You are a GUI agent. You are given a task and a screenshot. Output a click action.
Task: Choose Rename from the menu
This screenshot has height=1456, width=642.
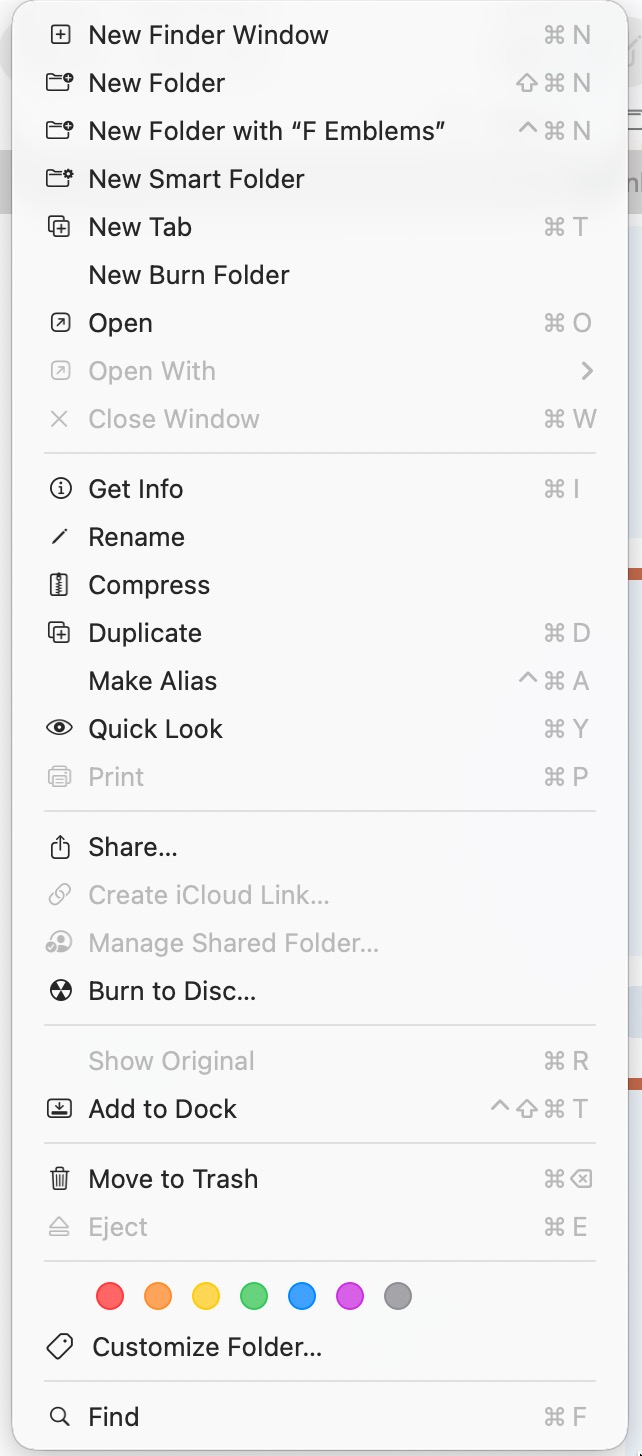[137, 537]
